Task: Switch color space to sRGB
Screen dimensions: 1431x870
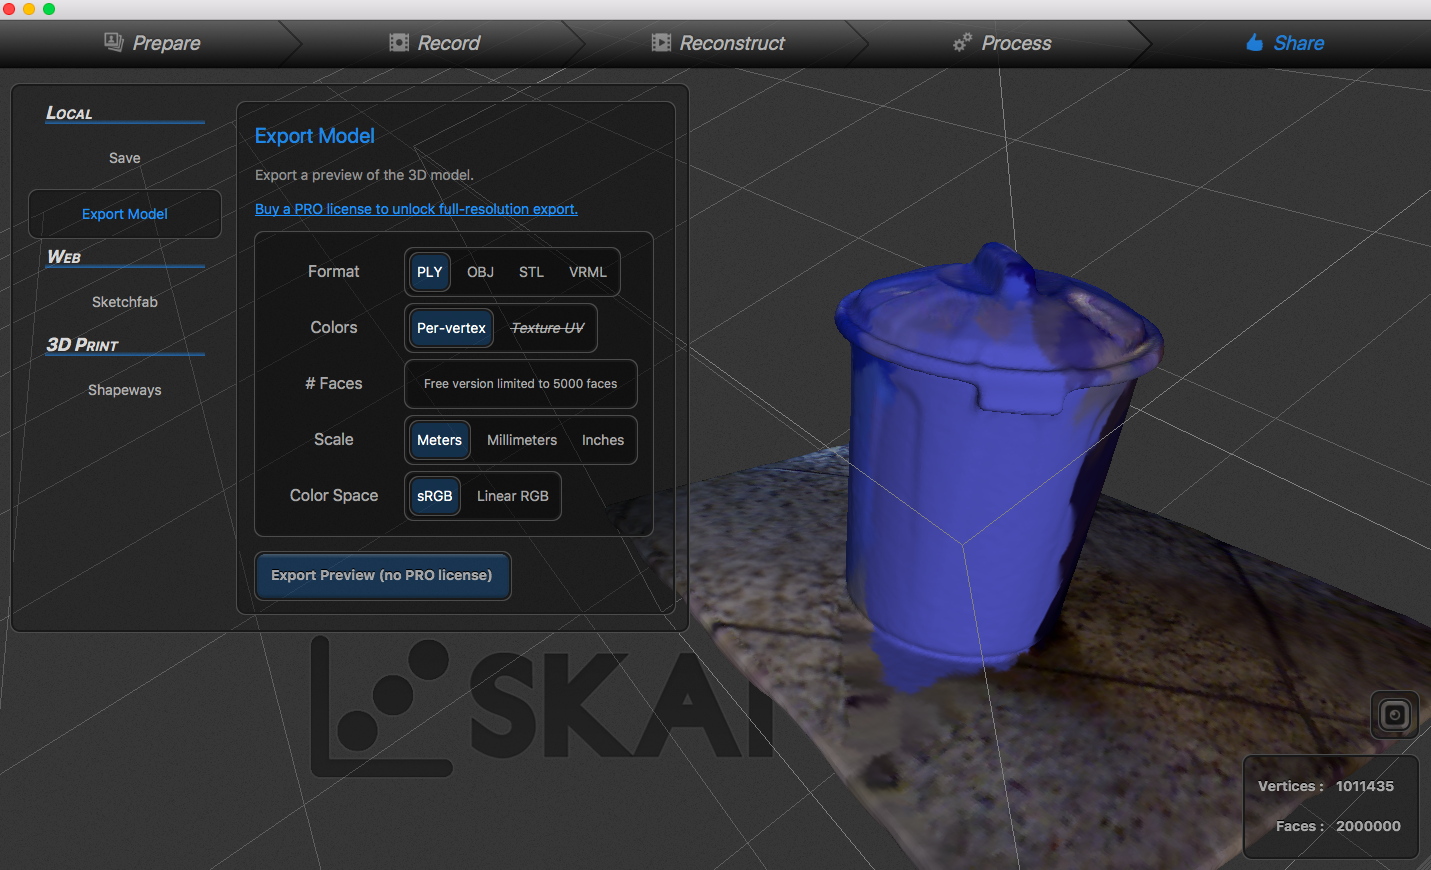Action: tap(435, 496)
